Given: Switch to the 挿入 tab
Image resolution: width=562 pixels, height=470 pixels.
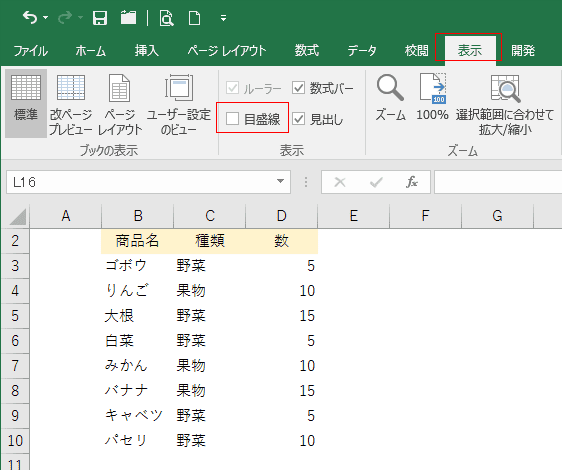Looking at the screenshot, I should point(147,51).
